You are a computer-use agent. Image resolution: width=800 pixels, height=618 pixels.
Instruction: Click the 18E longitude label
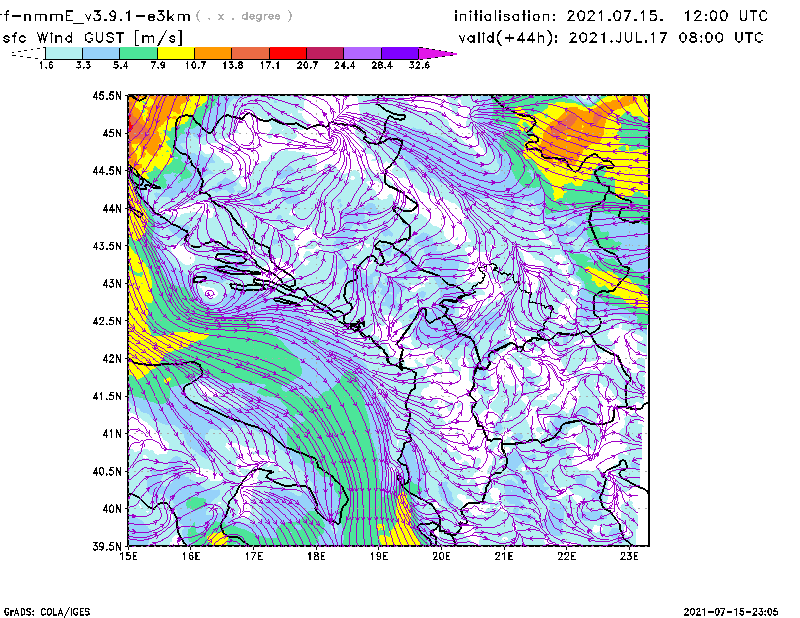coord(316,556)
